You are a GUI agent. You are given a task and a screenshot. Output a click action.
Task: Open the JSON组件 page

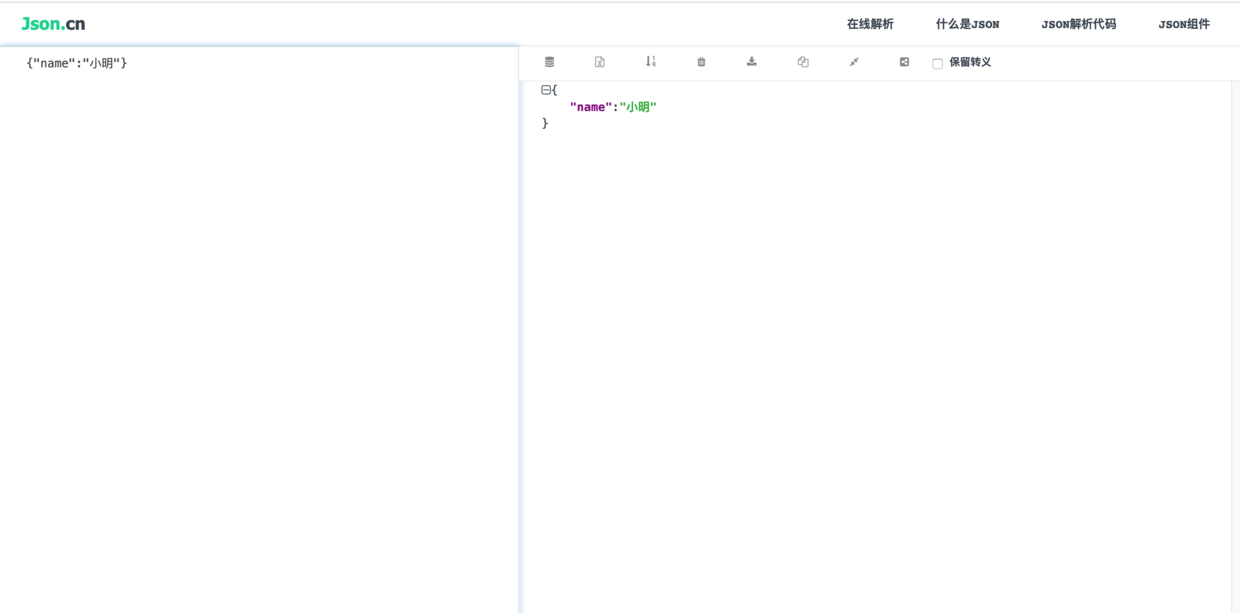[x=1184, y=23]
